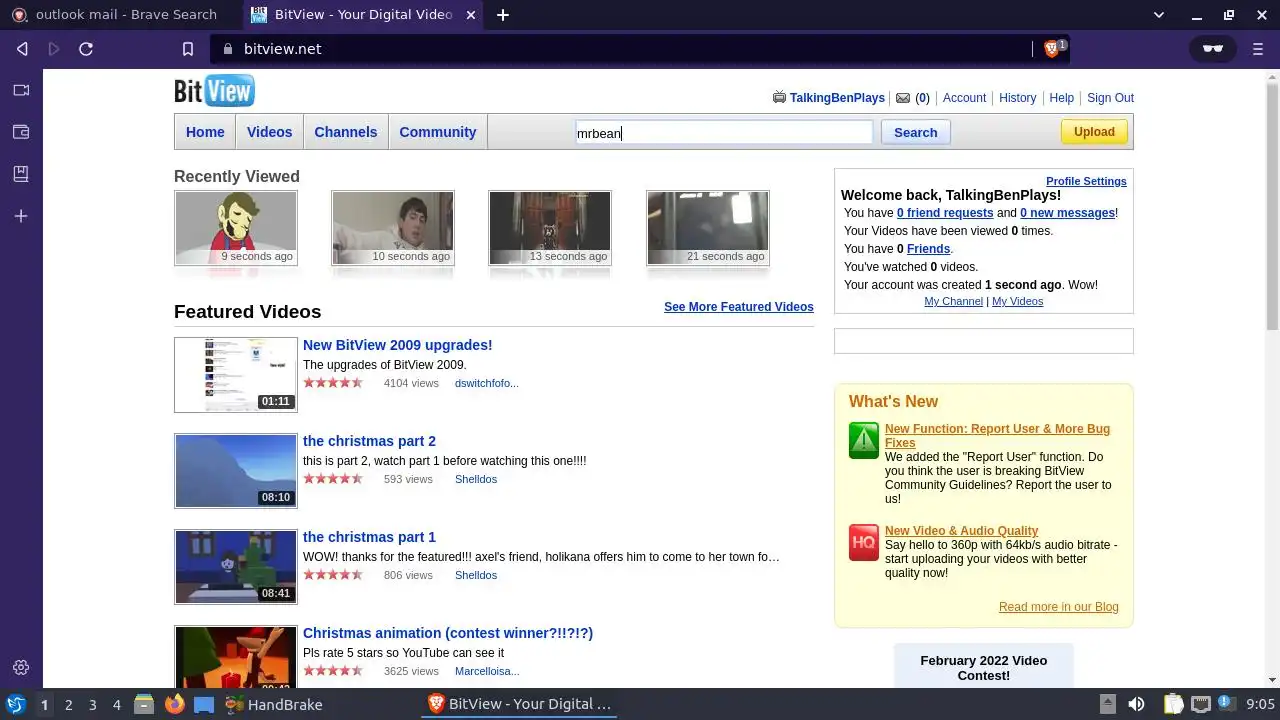The height and width of the screenshot is (720, 1280).
Task: Switch to workspace 2 in the taskbar
Action: coord(68,704)
